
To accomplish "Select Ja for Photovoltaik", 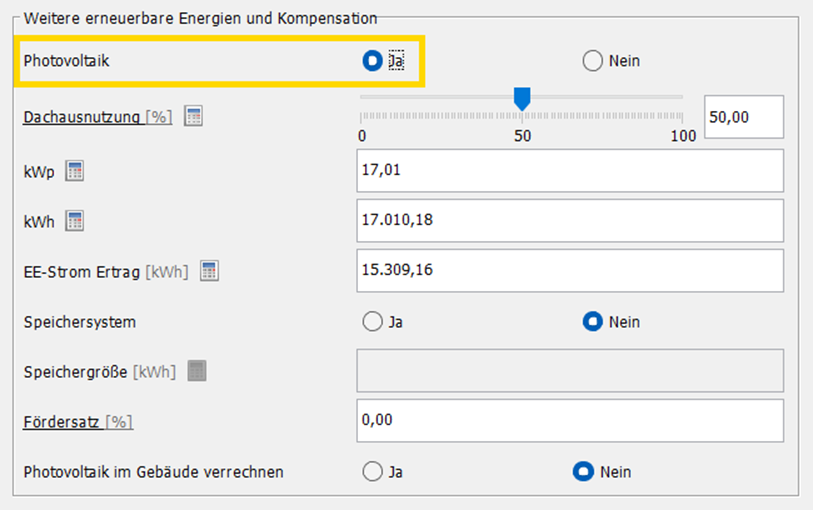I will (x=372, y=61).
